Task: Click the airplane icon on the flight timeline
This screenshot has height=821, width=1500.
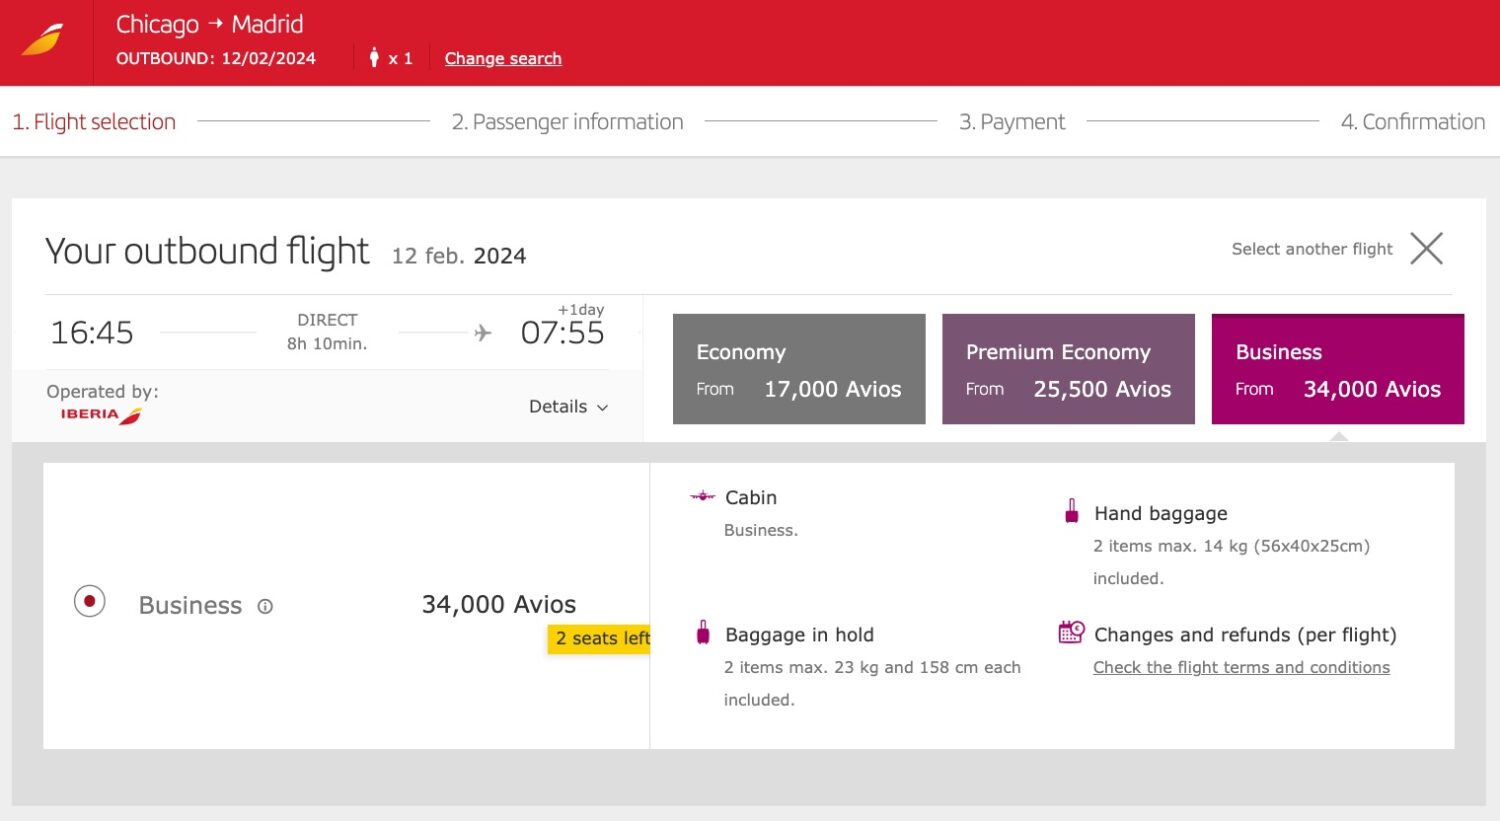Action: [x=483, y=331]
